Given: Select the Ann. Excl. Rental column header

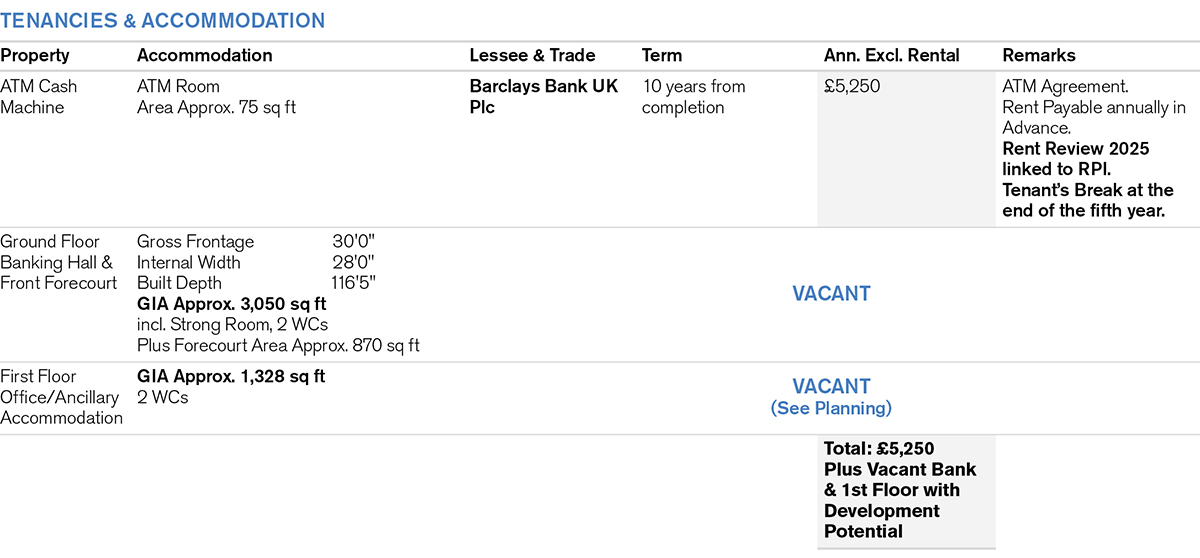Looking at the screenshot, I should tap(891, 56).
